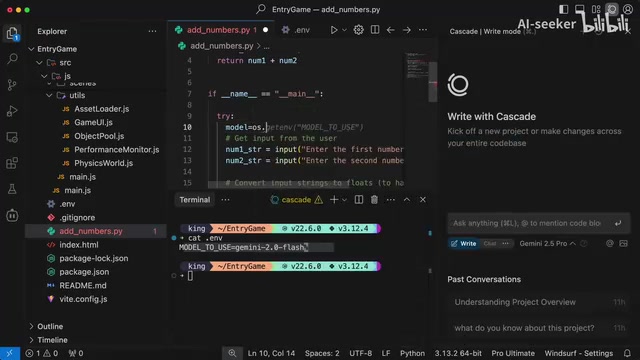Open PhysicsWorld.js file
The height and width of the screenshot is (360, 640).
click(103, 163)
